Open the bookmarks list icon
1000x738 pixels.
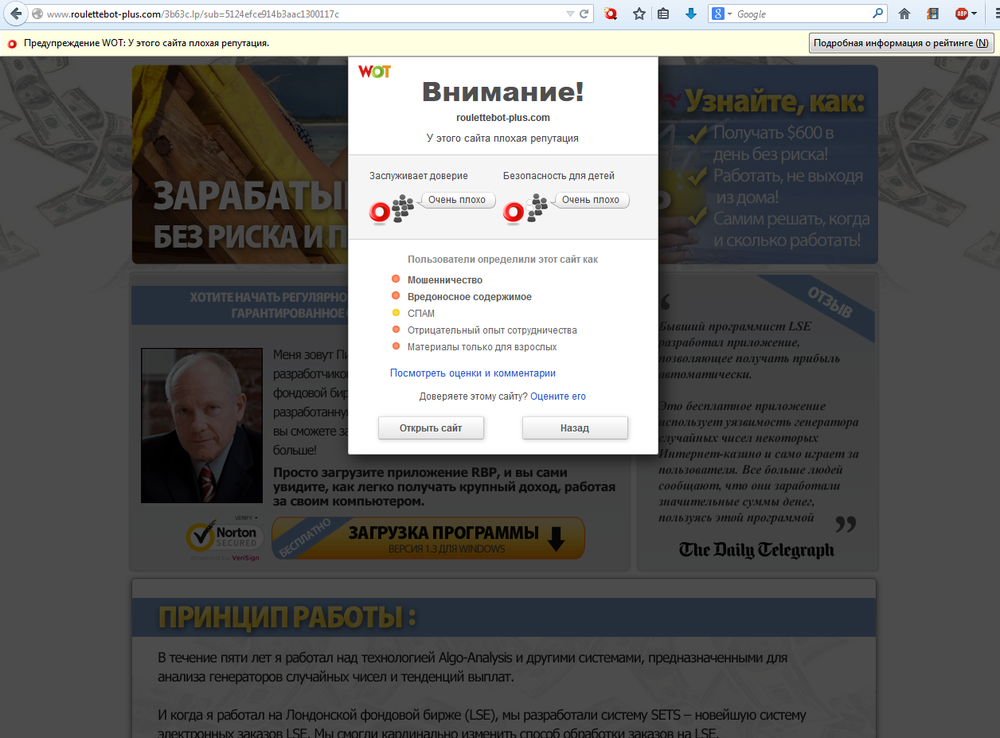click(664, 14)
